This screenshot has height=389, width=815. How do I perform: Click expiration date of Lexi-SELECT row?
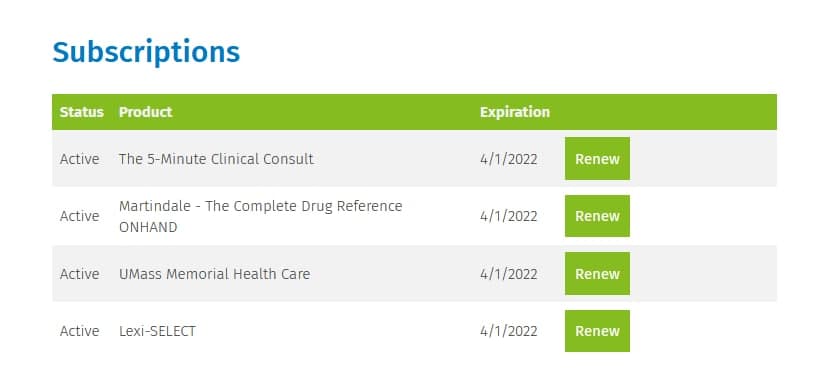(508, 331)
